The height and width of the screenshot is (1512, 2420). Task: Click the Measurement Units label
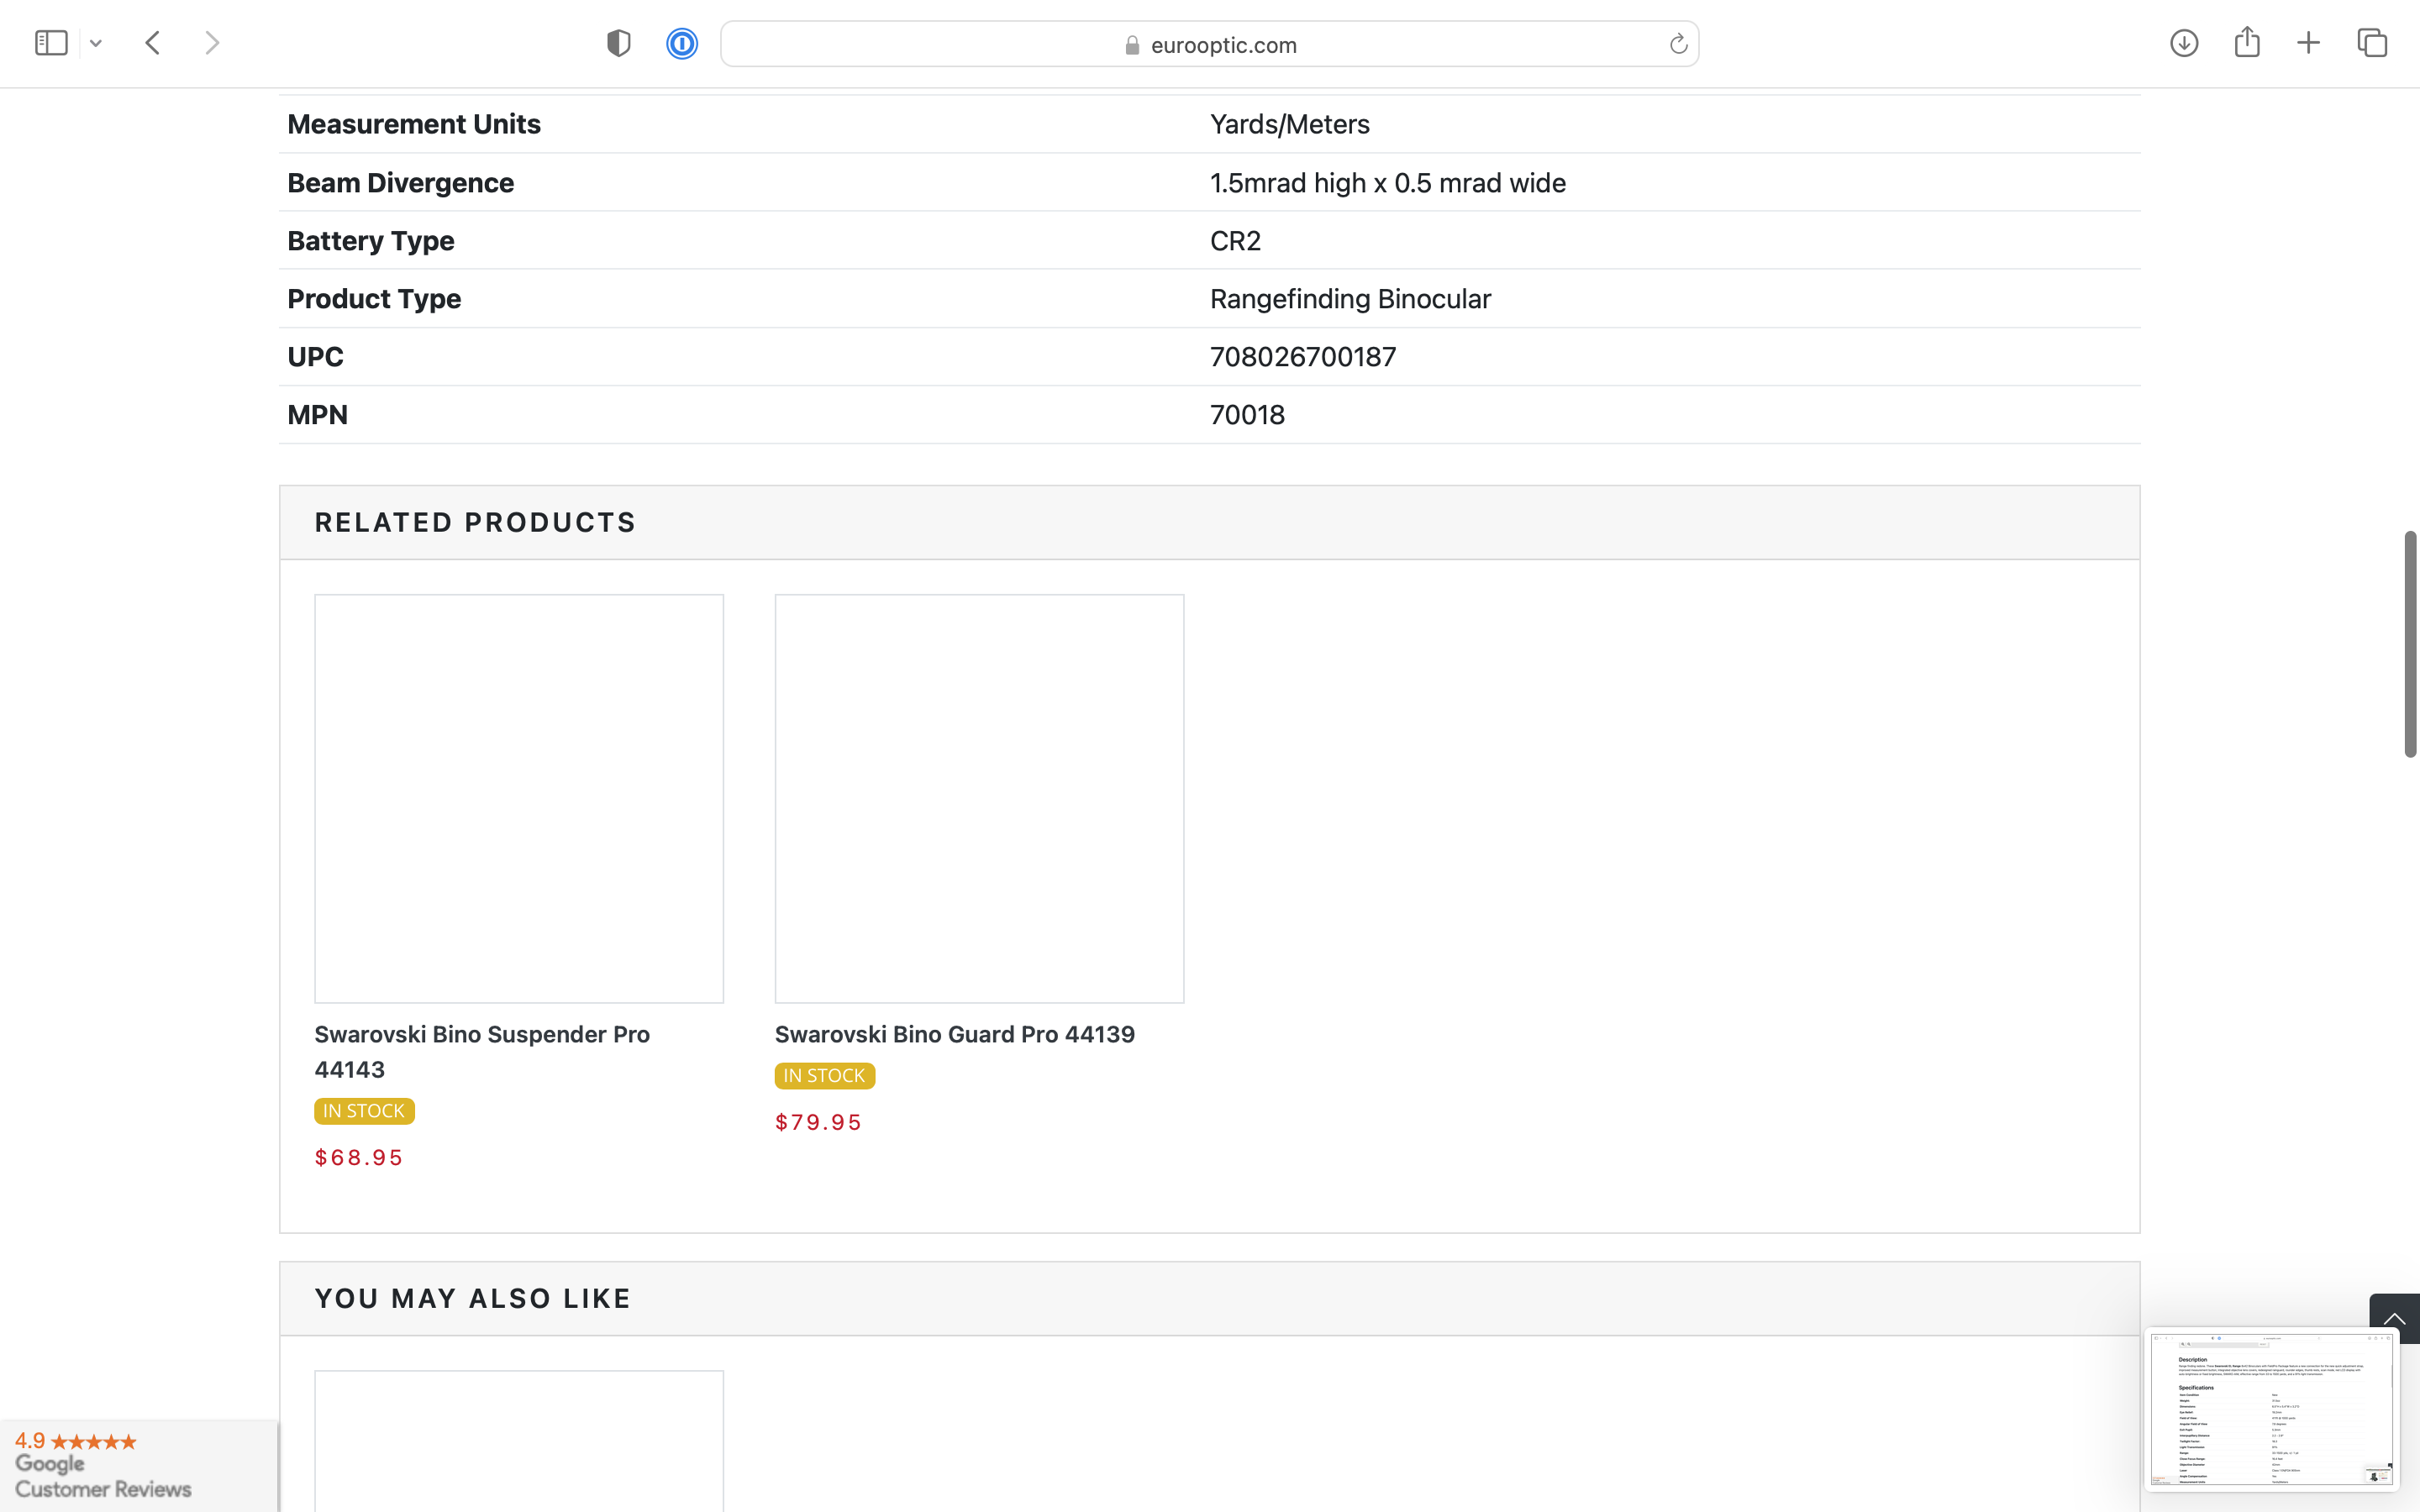(413, 124)
